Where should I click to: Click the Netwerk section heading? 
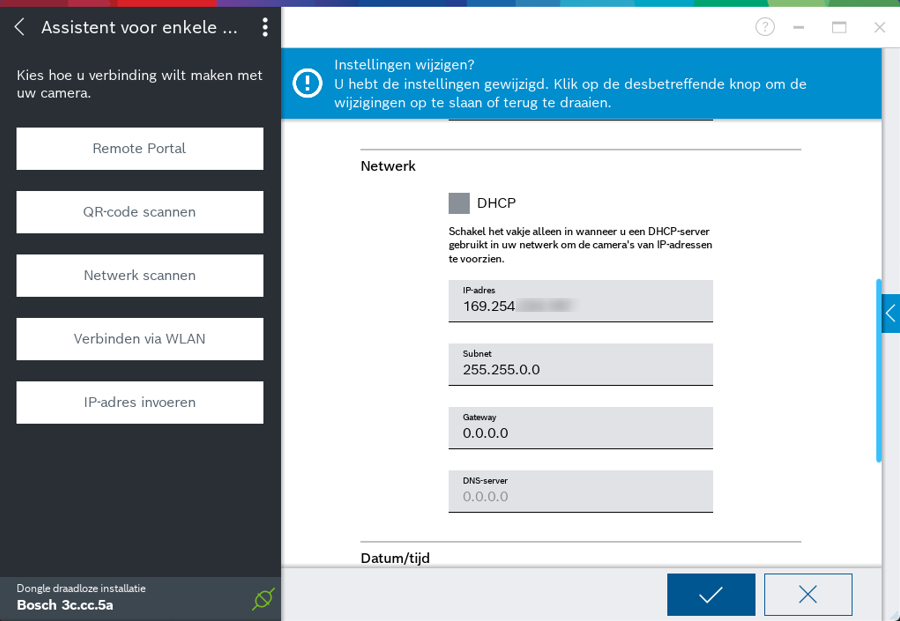click(388, 166)
